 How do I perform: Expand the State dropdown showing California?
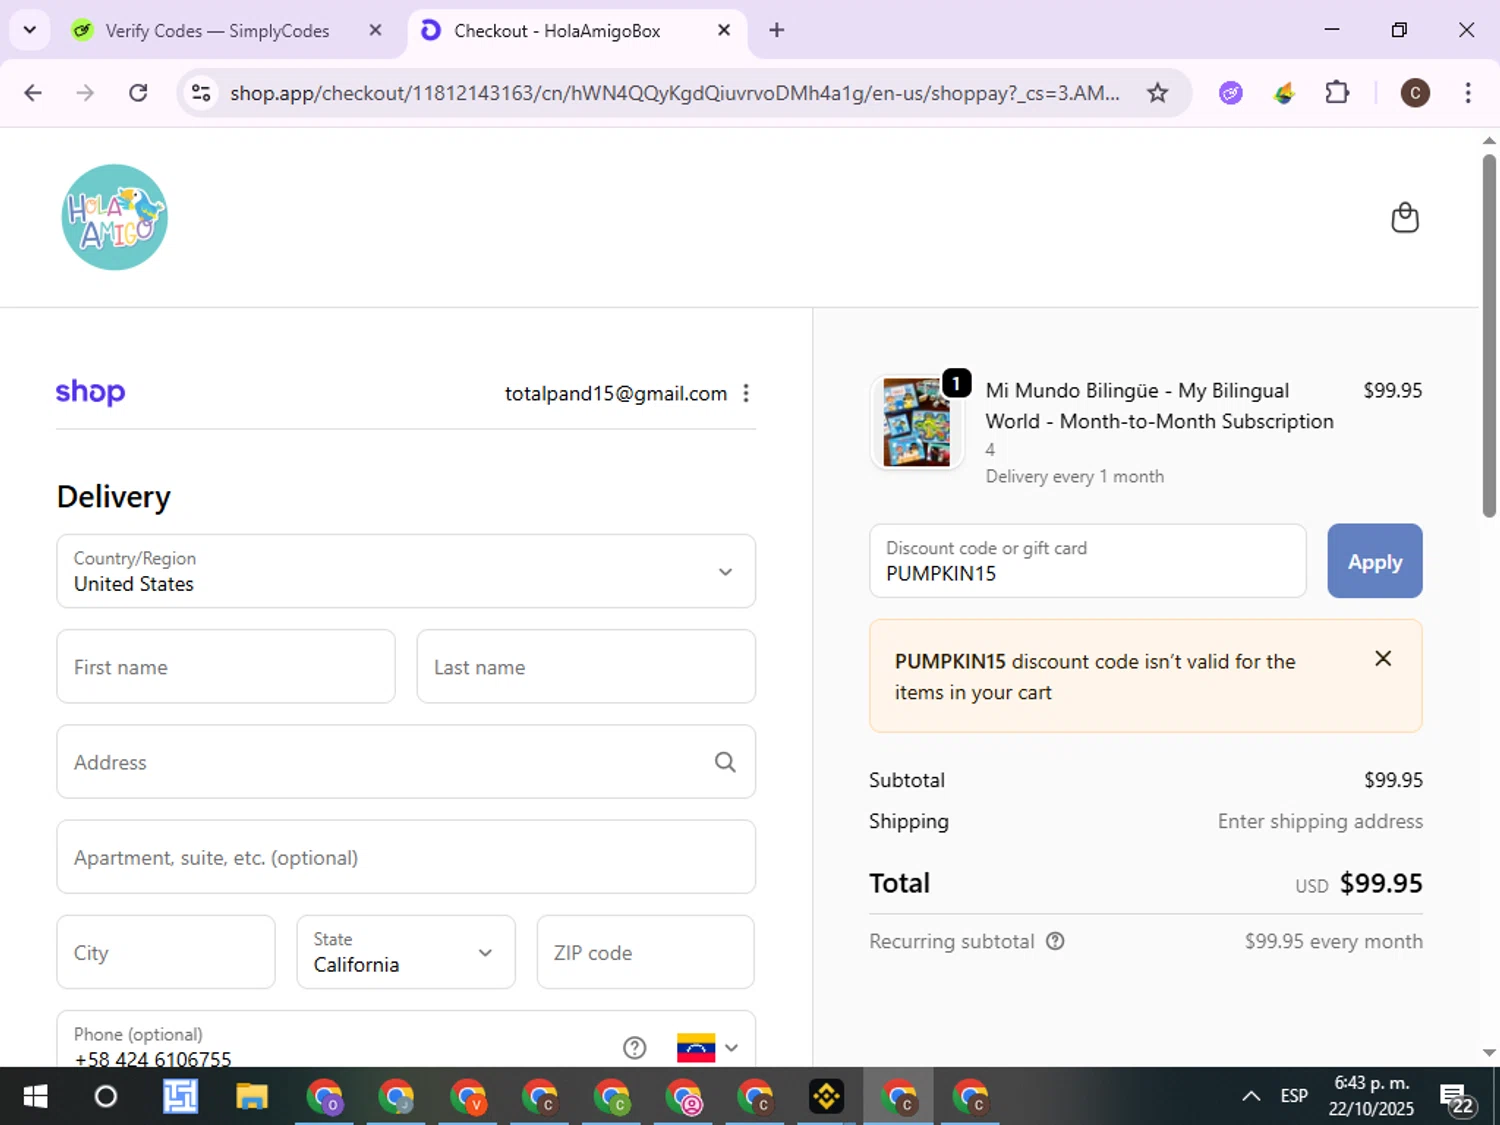[406, 952]
